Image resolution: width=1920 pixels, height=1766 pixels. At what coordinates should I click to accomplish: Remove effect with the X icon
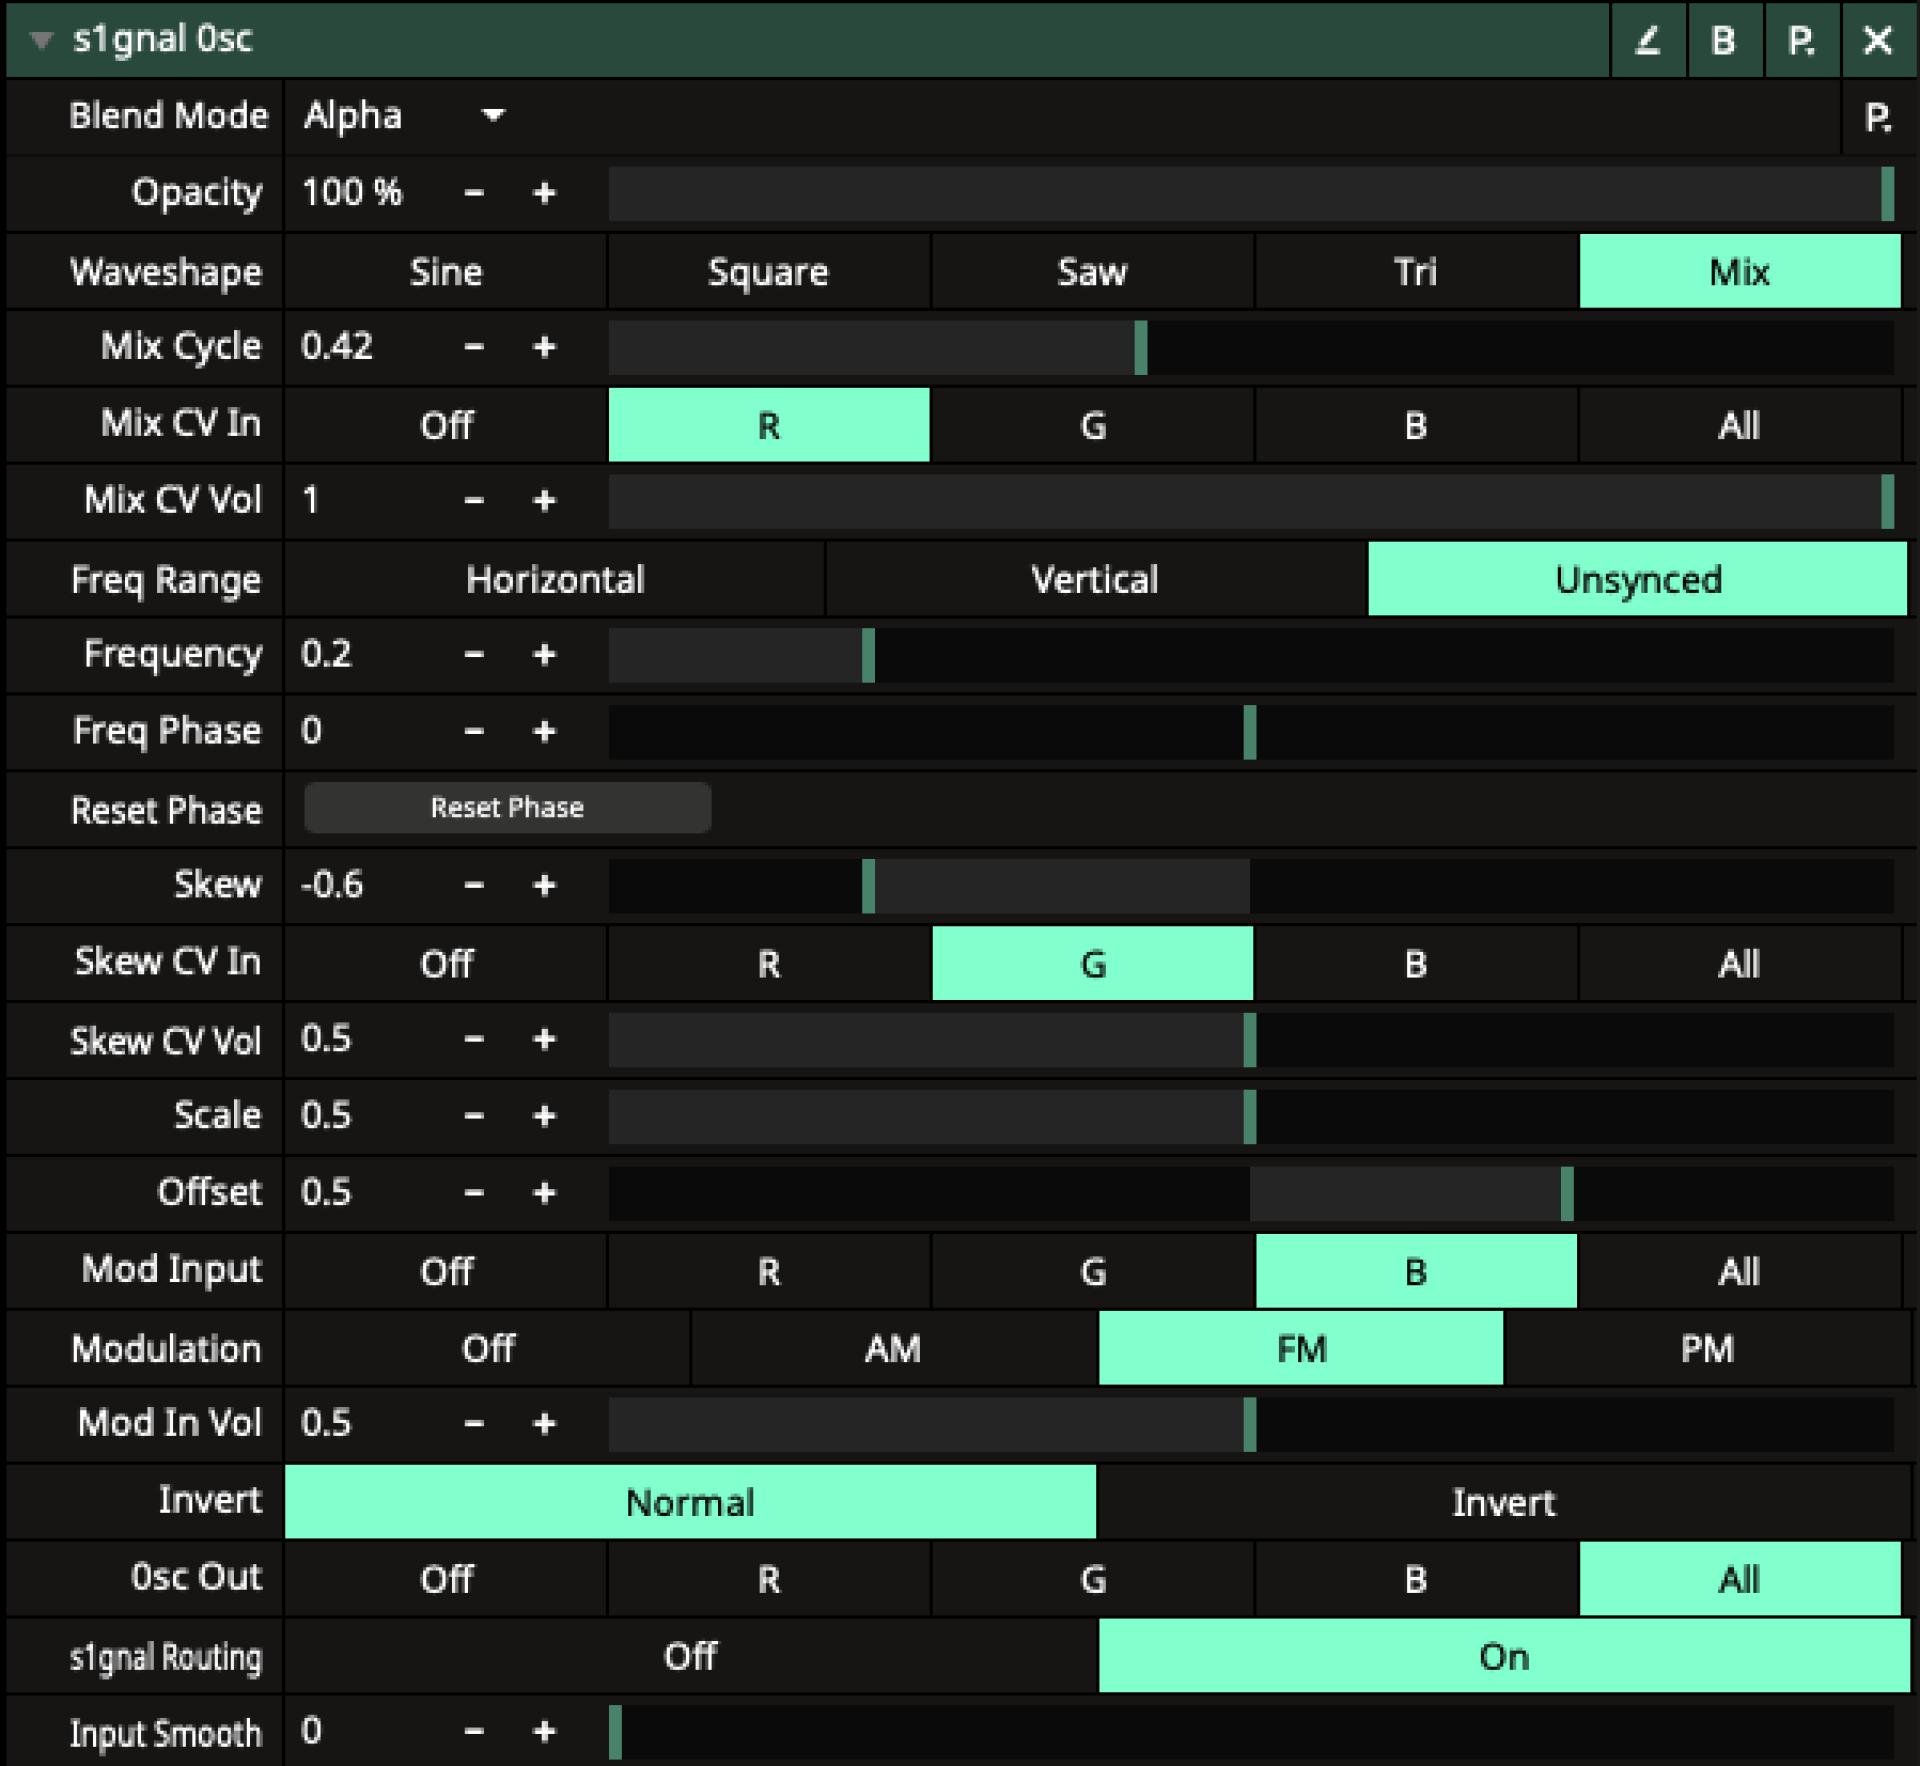tap(1878, 40)
